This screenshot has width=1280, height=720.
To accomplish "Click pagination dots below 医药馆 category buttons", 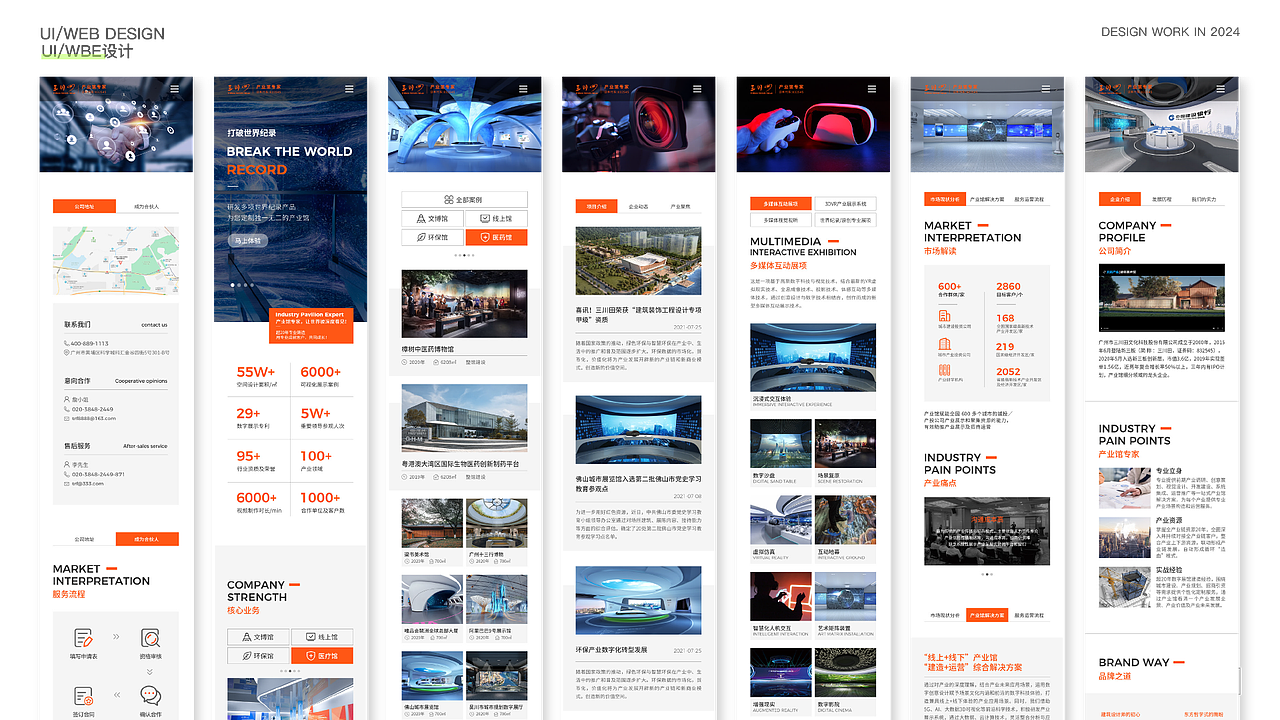I will click(464, 255).
